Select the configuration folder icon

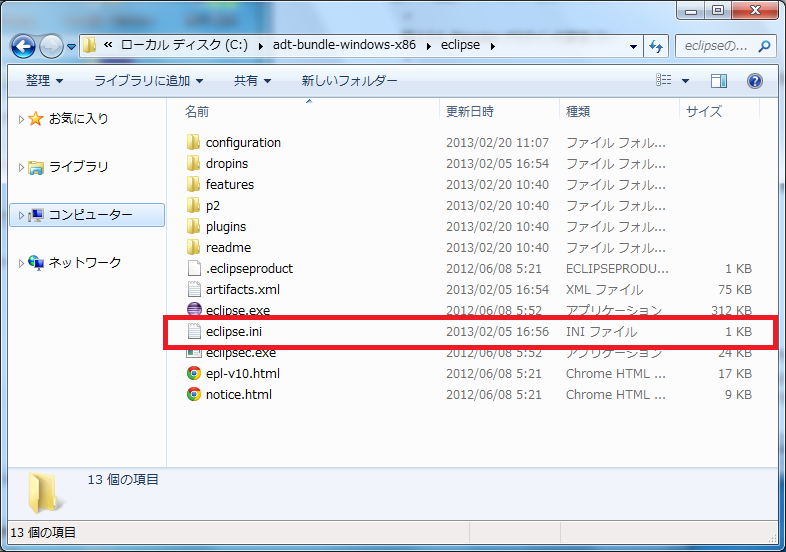pyautogui.click(x=193, y=142)
